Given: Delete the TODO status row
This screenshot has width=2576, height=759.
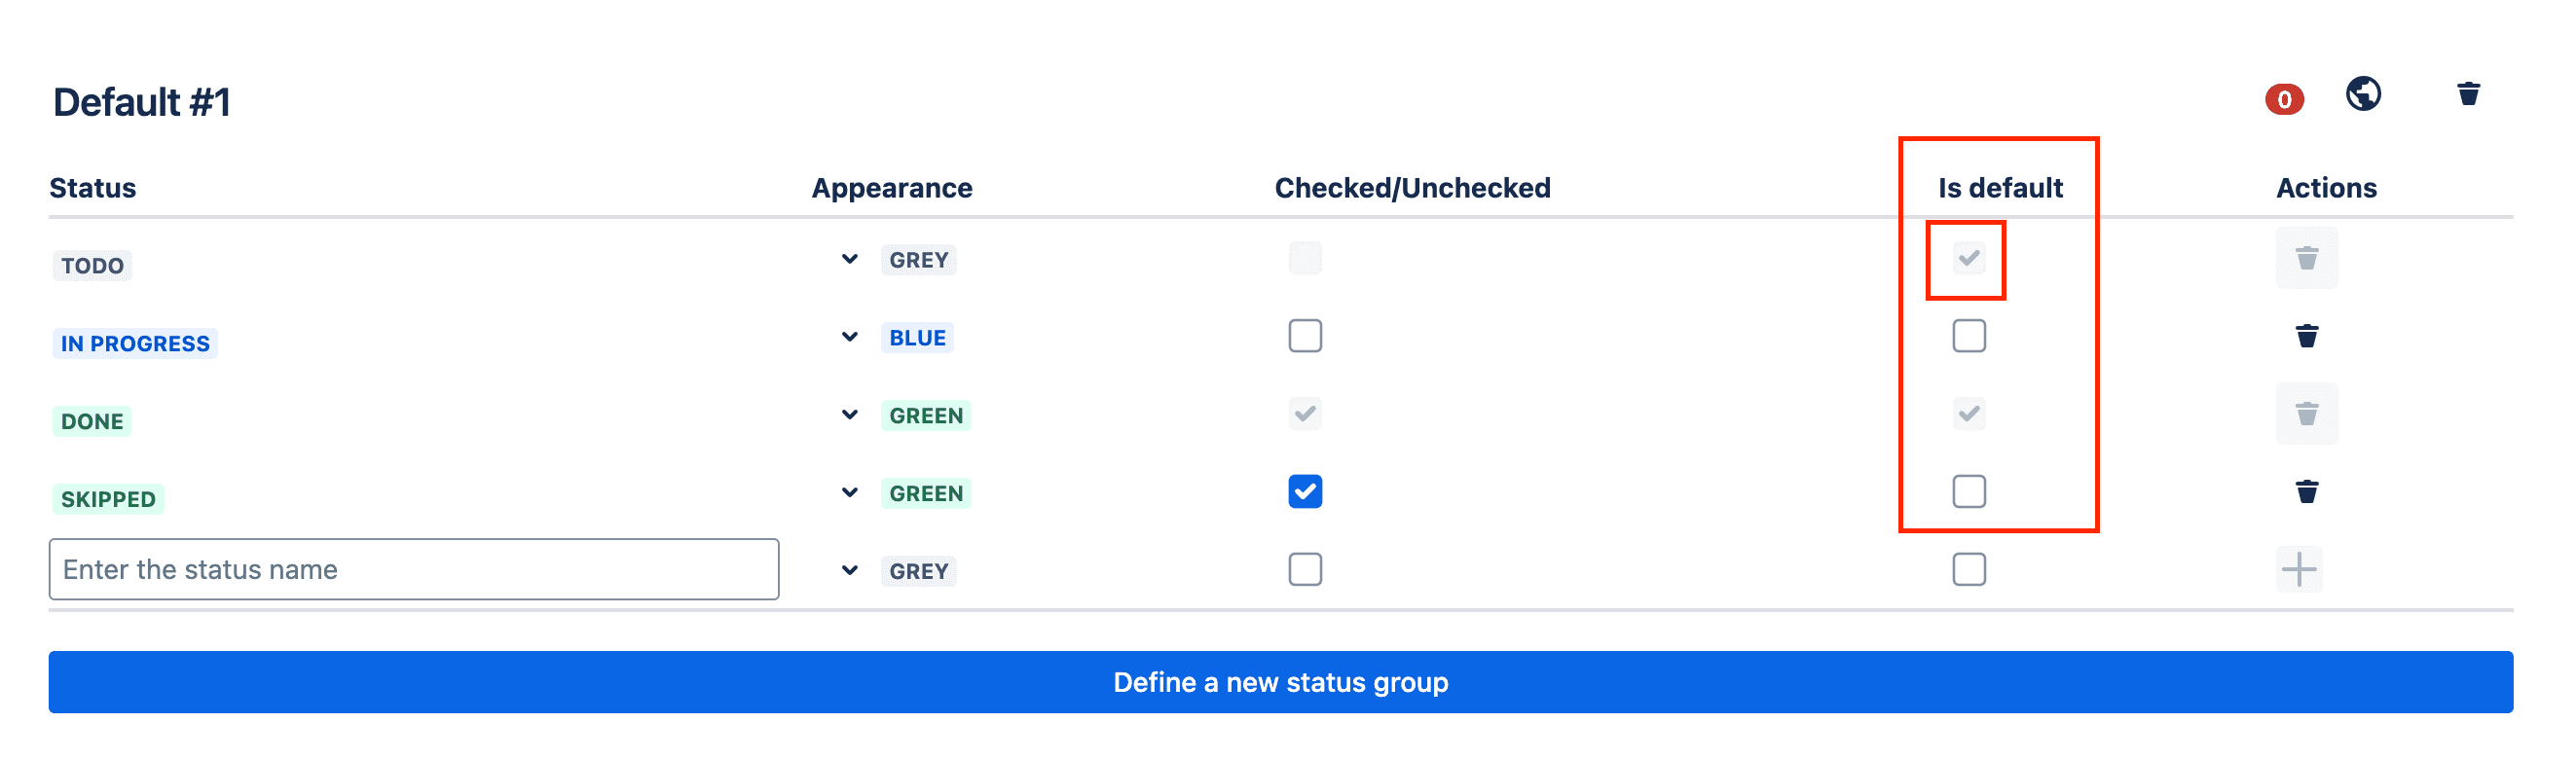Looking at the screenshot, I should pos(2306,258).
